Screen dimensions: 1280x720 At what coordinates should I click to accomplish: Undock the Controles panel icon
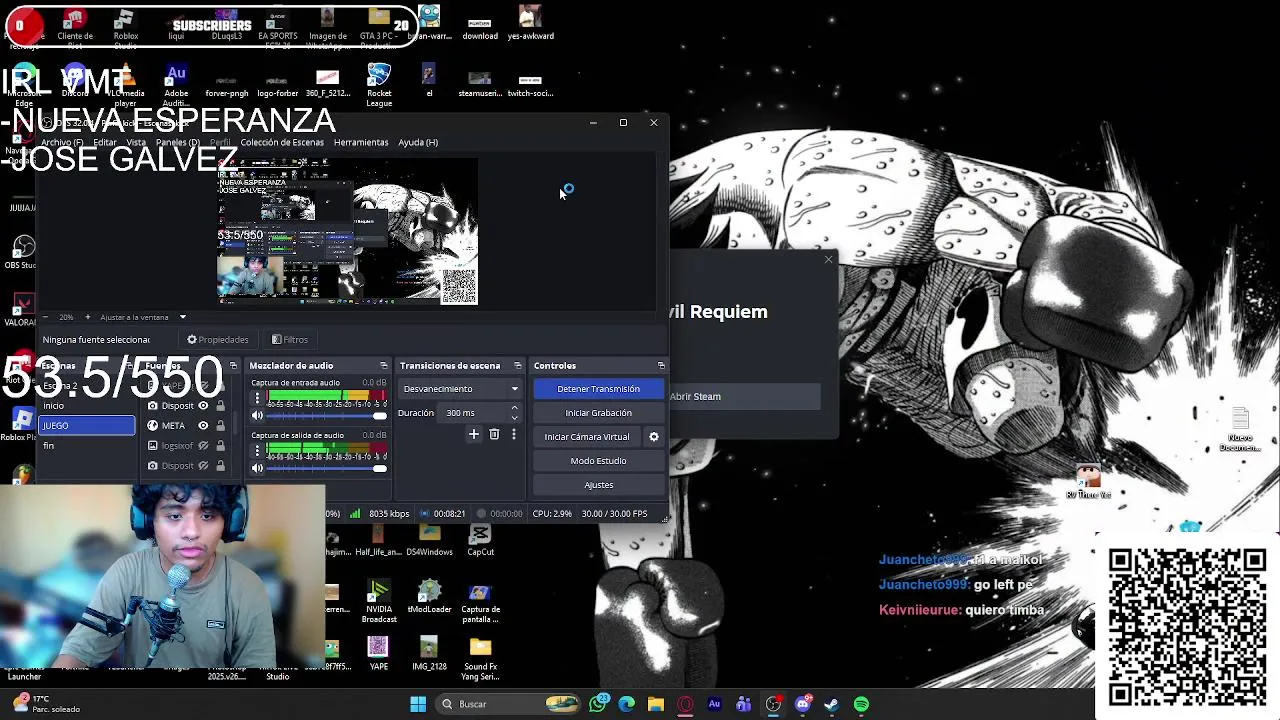pos(661,366)
